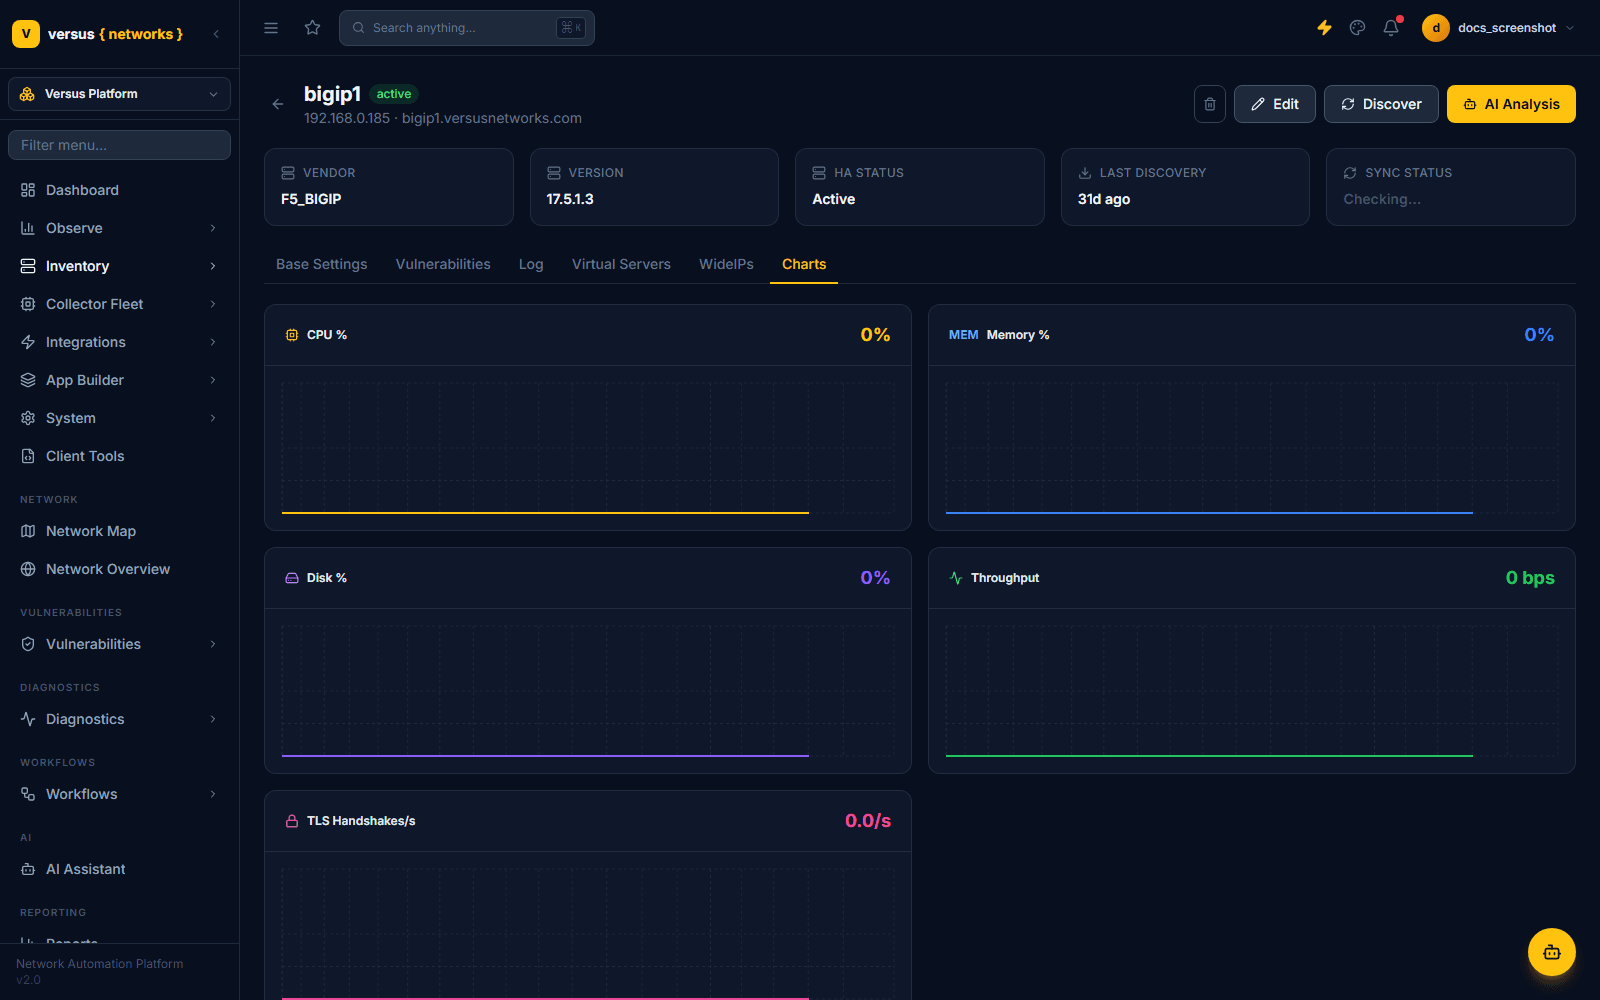Switch to the Base Settings tab
1600x1000 pixels.
[322, 264]
